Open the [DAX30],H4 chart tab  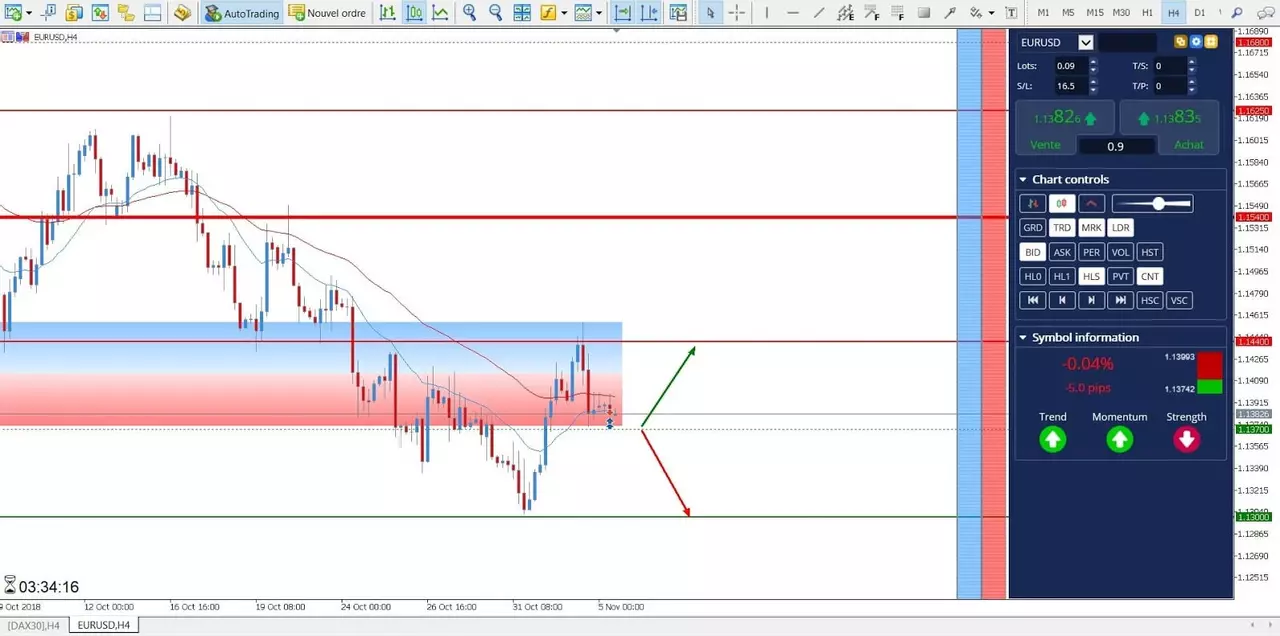click(x=34, y=626)
